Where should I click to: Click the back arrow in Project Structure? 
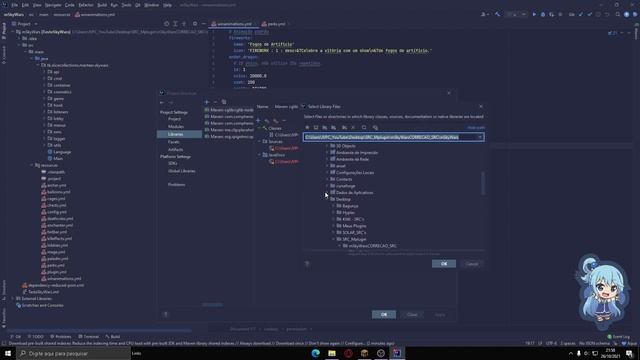pos(162,102)
